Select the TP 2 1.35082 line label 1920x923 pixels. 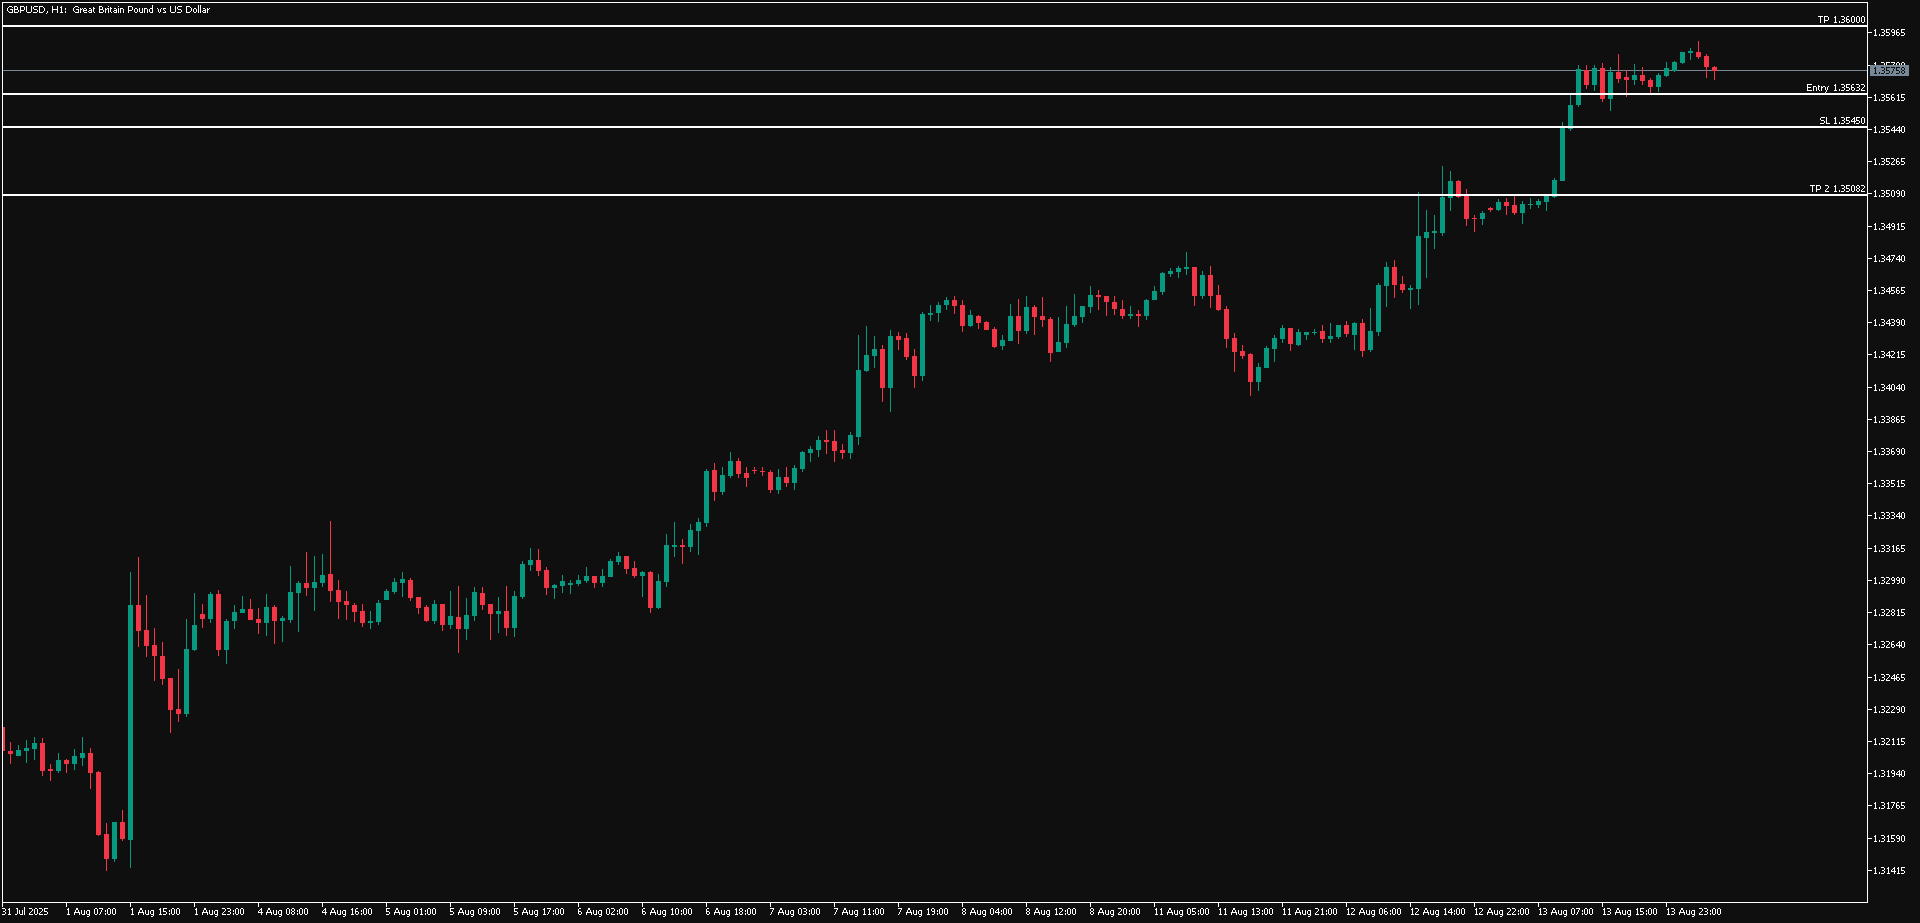tap(1836, 189)
